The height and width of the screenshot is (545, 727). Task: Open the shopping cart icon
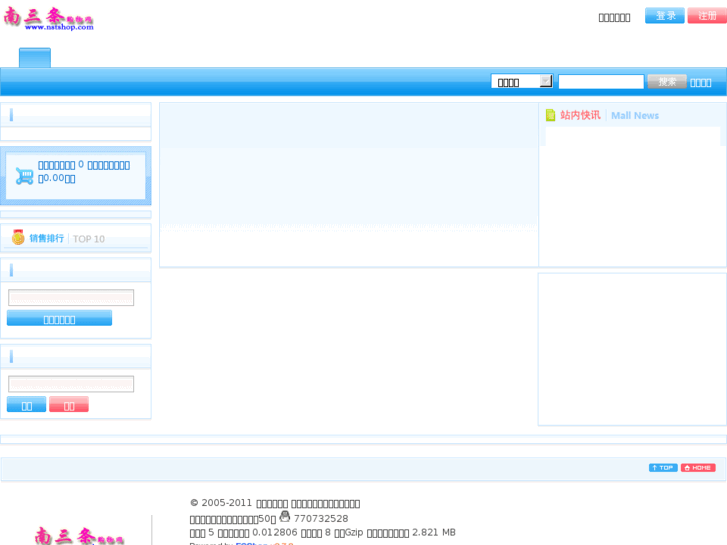[x=24, y=176]
